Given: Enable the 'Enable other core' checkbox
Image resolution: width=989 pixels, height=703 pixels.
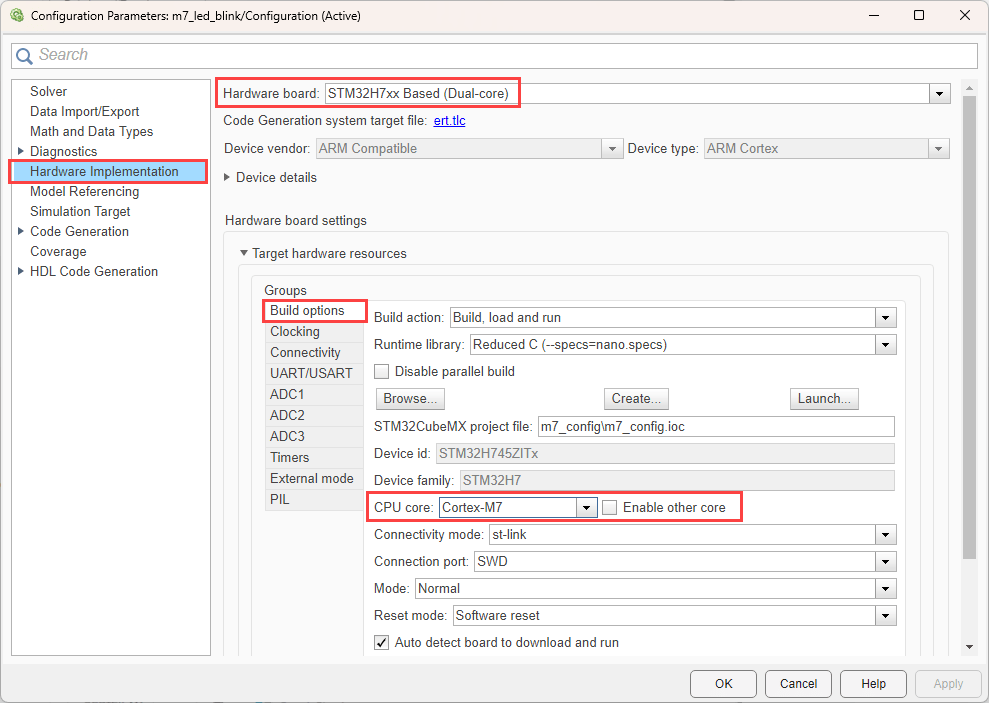Looking at the screenshot, I should (x=610, y=507).
